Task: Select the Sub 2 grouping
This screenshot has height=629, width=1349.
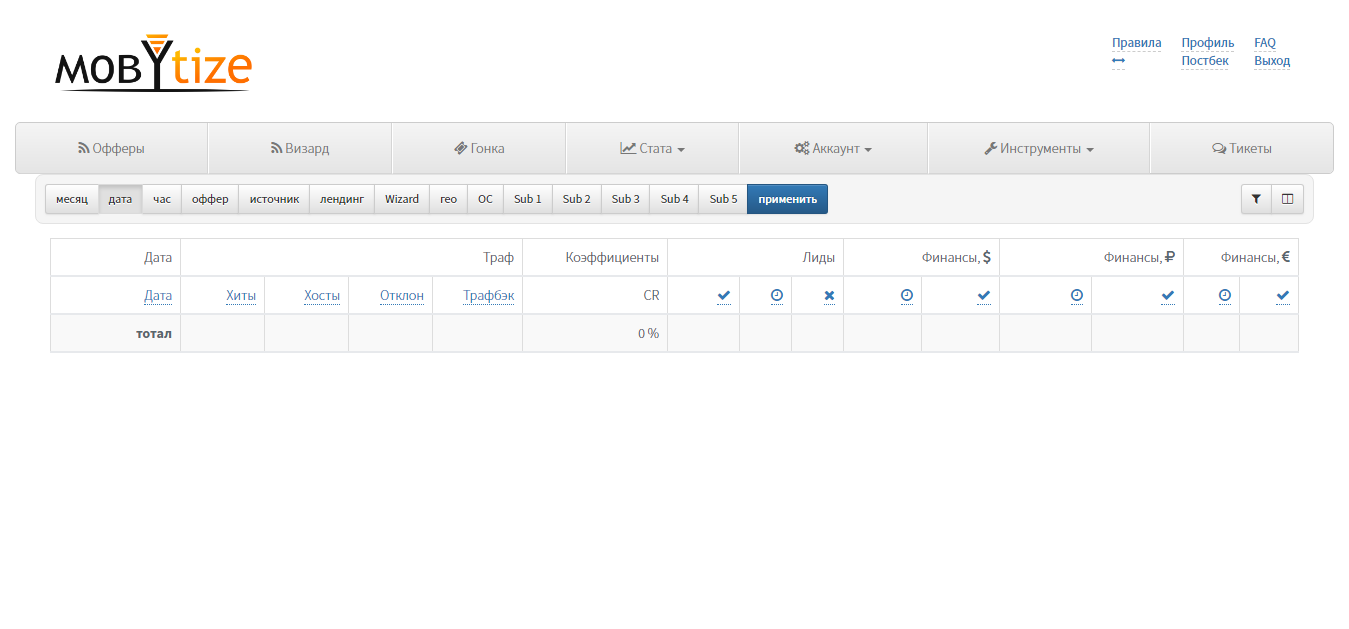Action: coord(577,199)
